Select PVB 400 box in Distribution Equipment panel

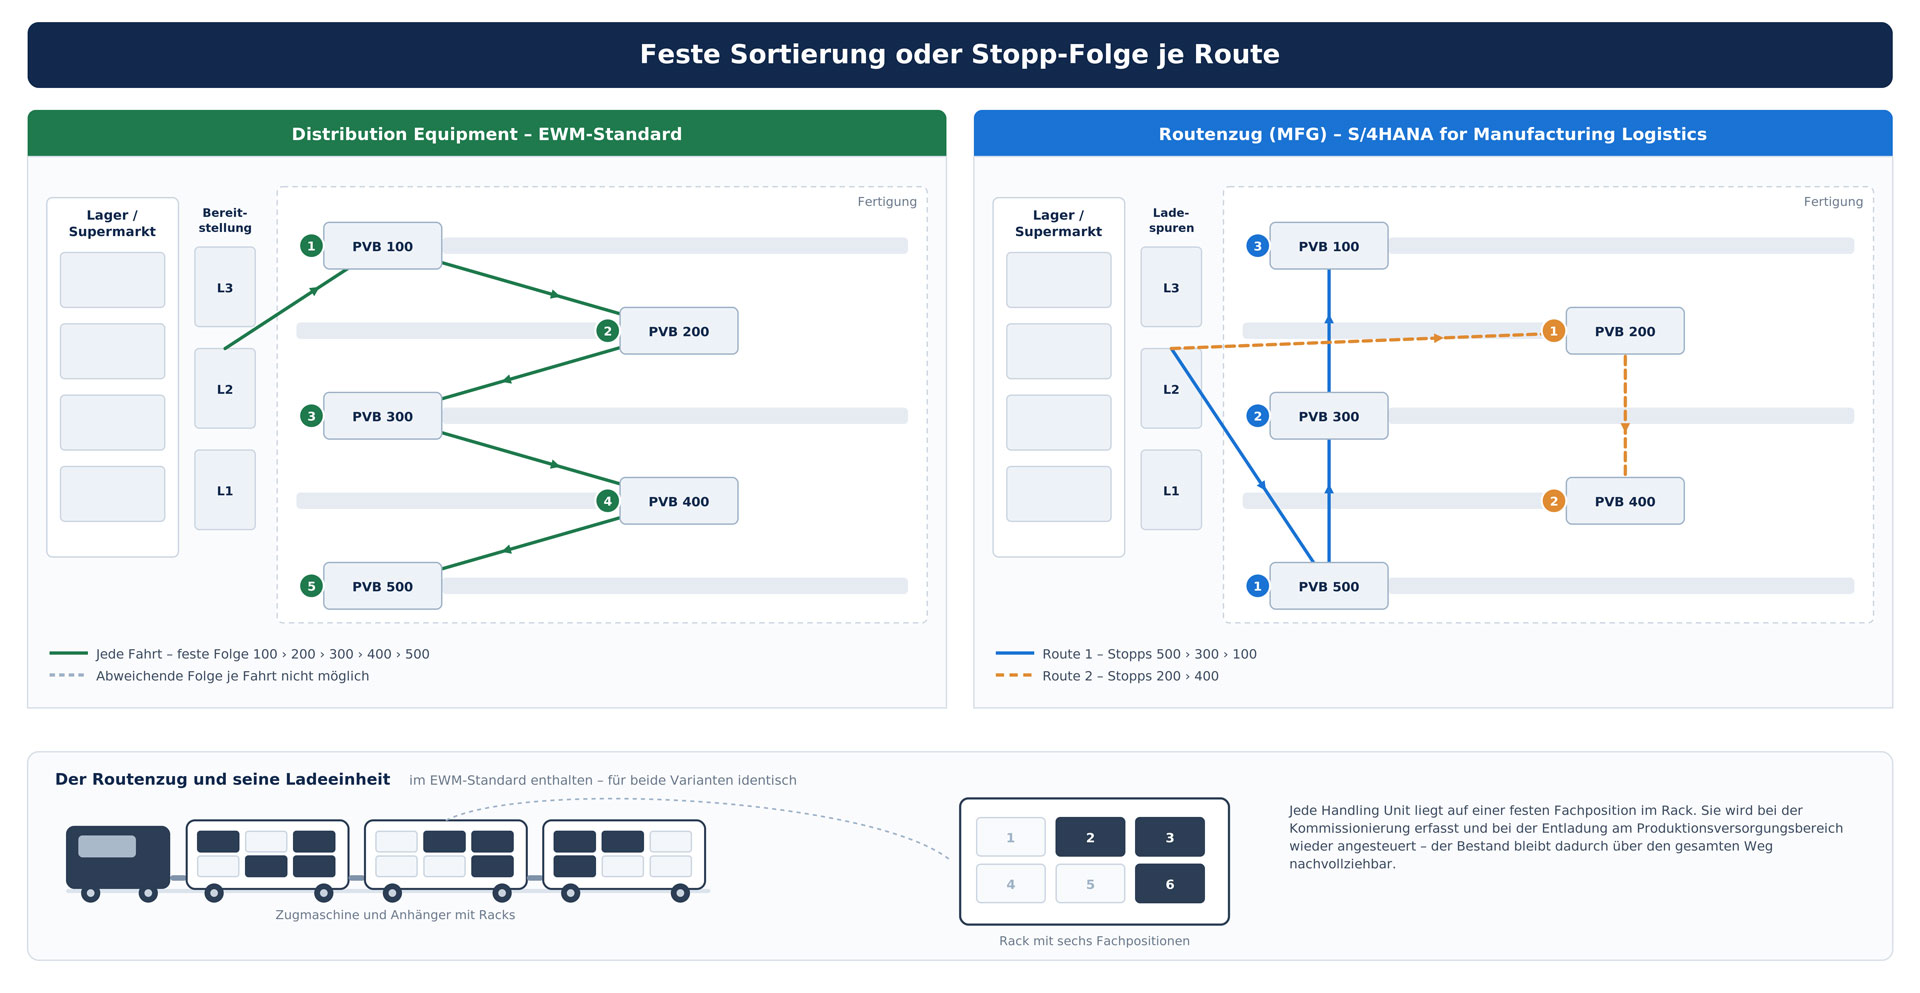pos(678,501)
